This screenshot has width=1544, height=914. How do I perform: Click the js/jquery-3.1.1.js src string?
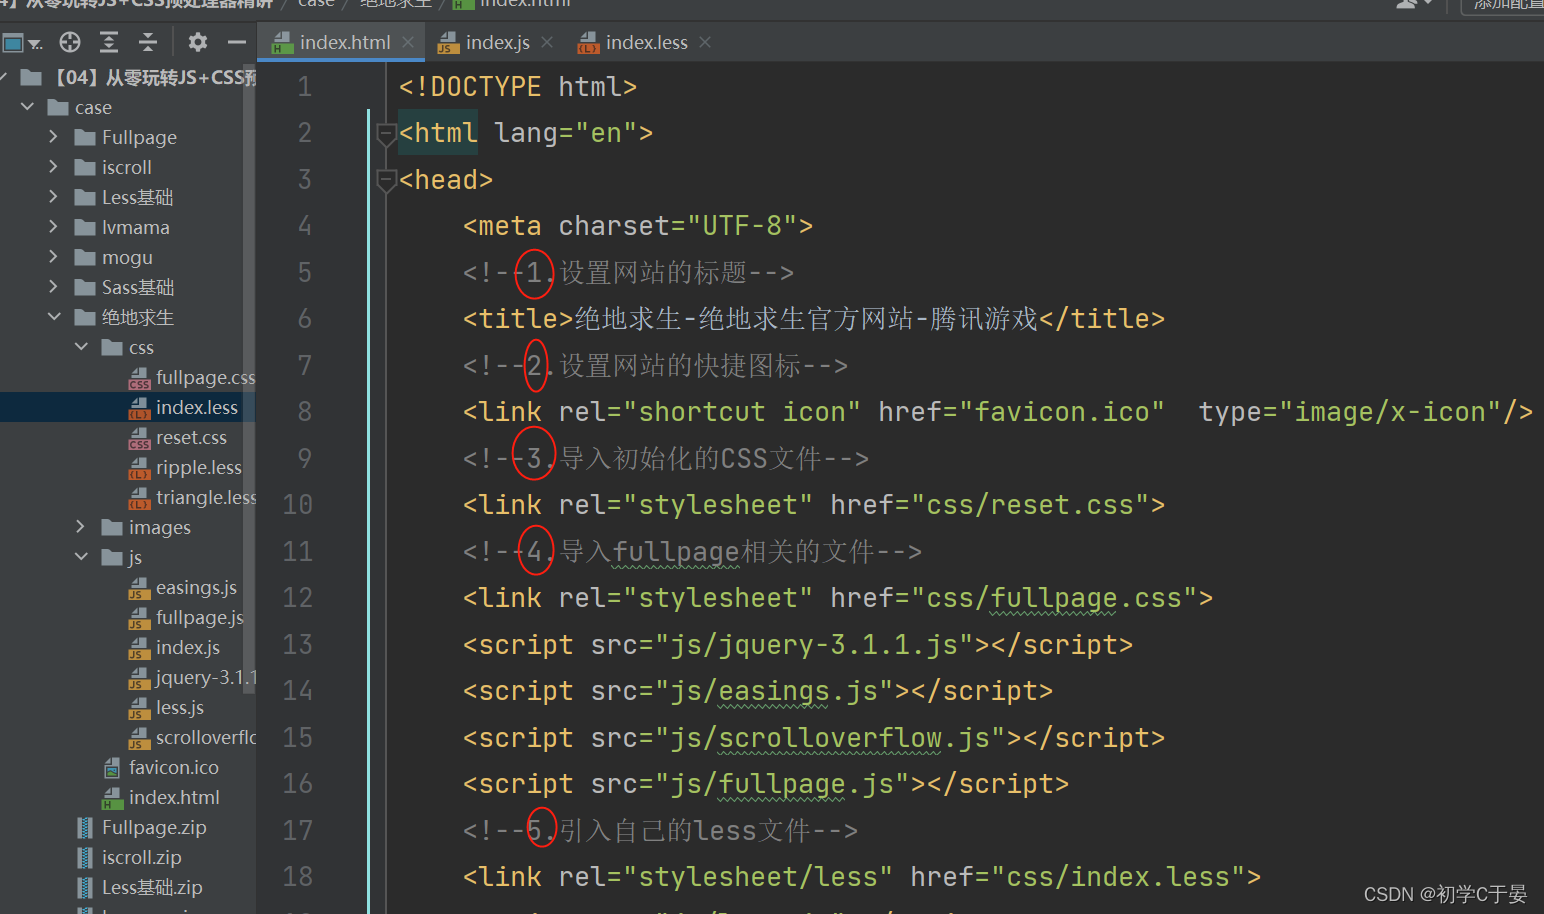tap(814, 645)
